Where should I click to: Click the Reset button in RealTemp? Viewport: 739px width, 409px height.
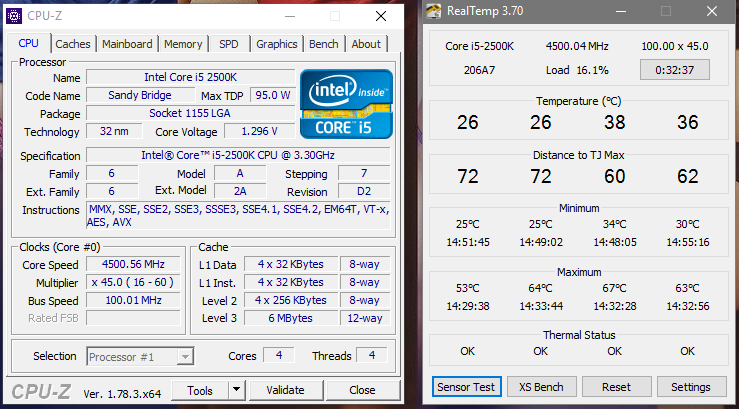click(616, 387)
